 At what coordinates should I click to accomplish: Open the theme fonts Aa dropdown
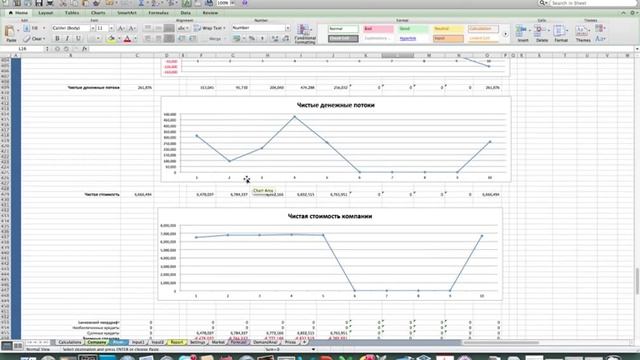pyautogui.click(x=600, y=39)
